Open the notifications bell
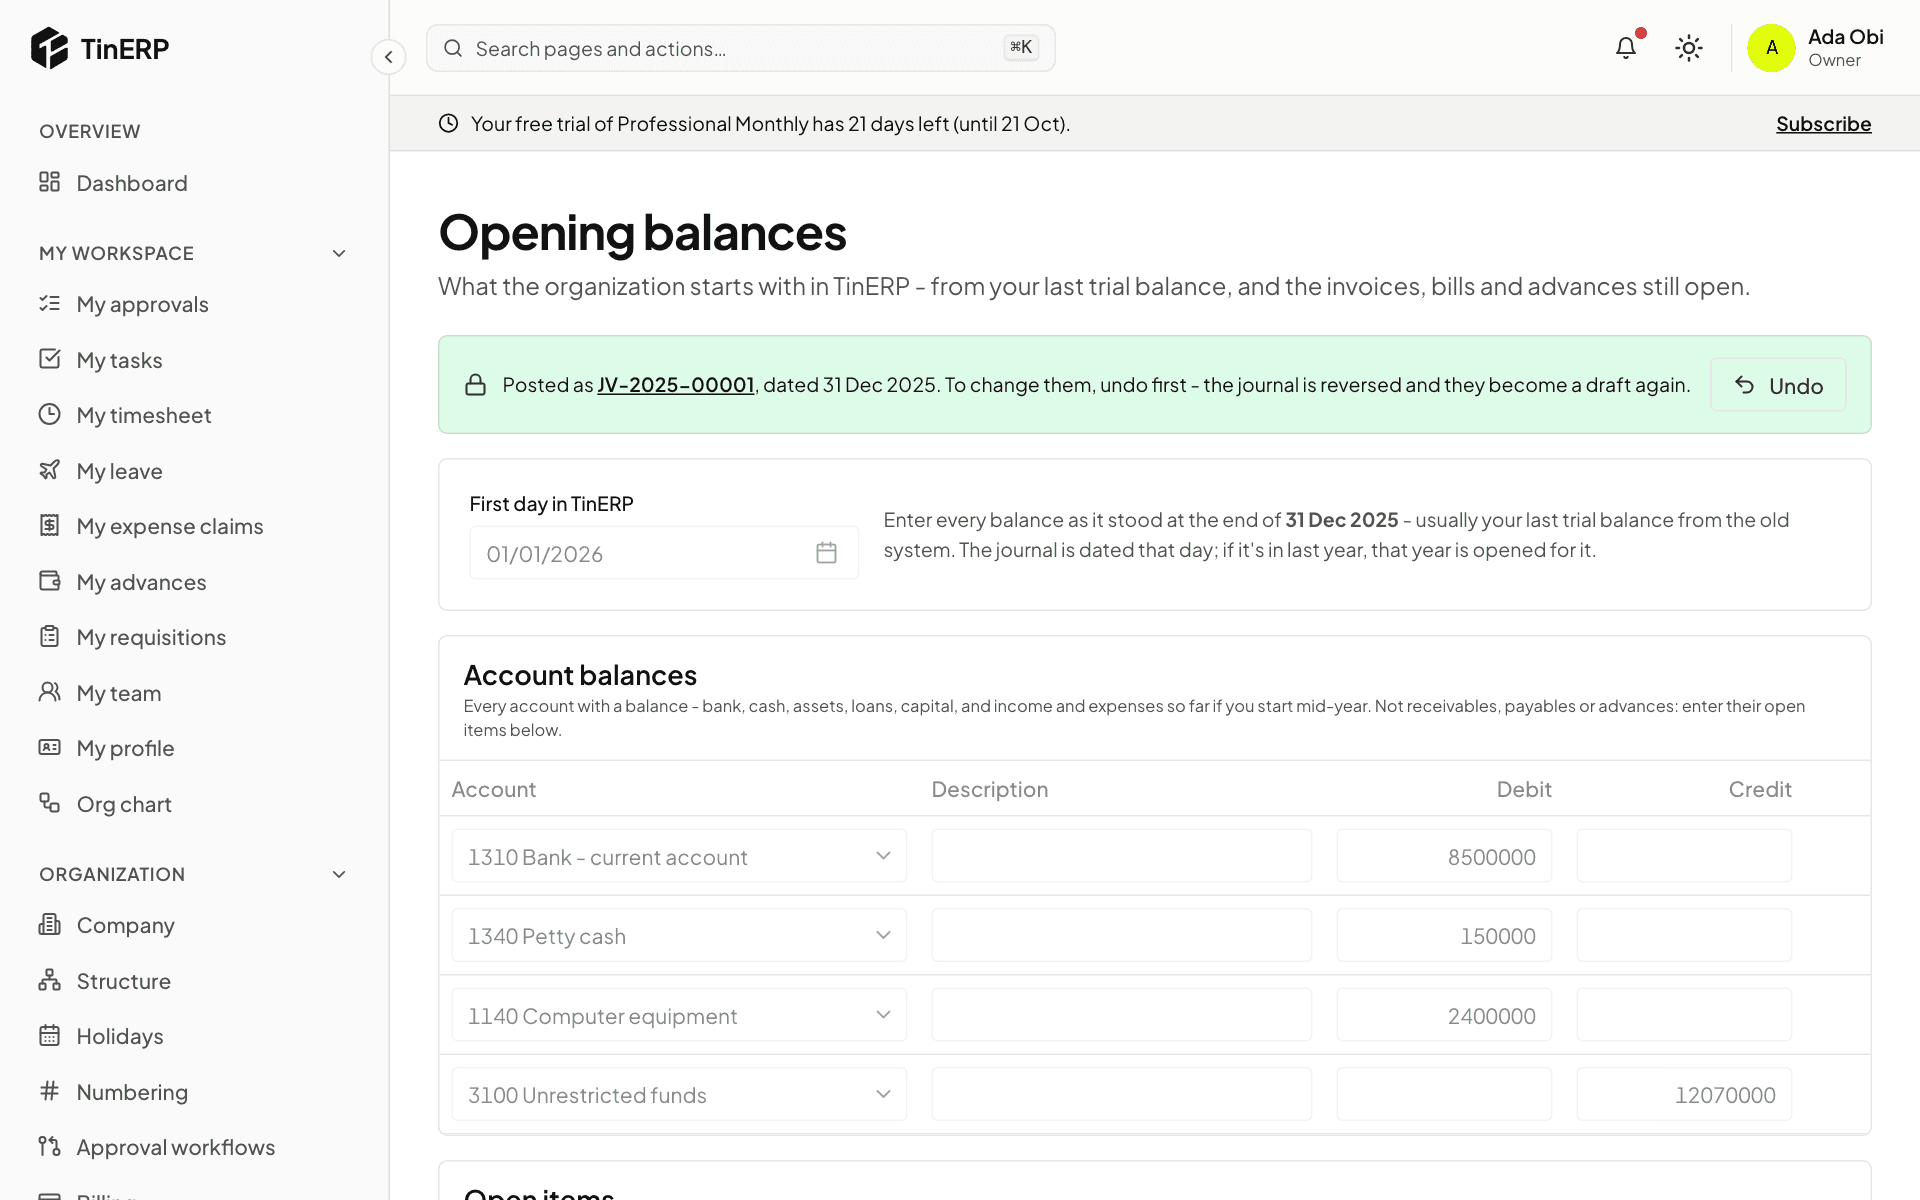The height and width of the screenshot is (1200, 1920). (x=1626, y=48)
